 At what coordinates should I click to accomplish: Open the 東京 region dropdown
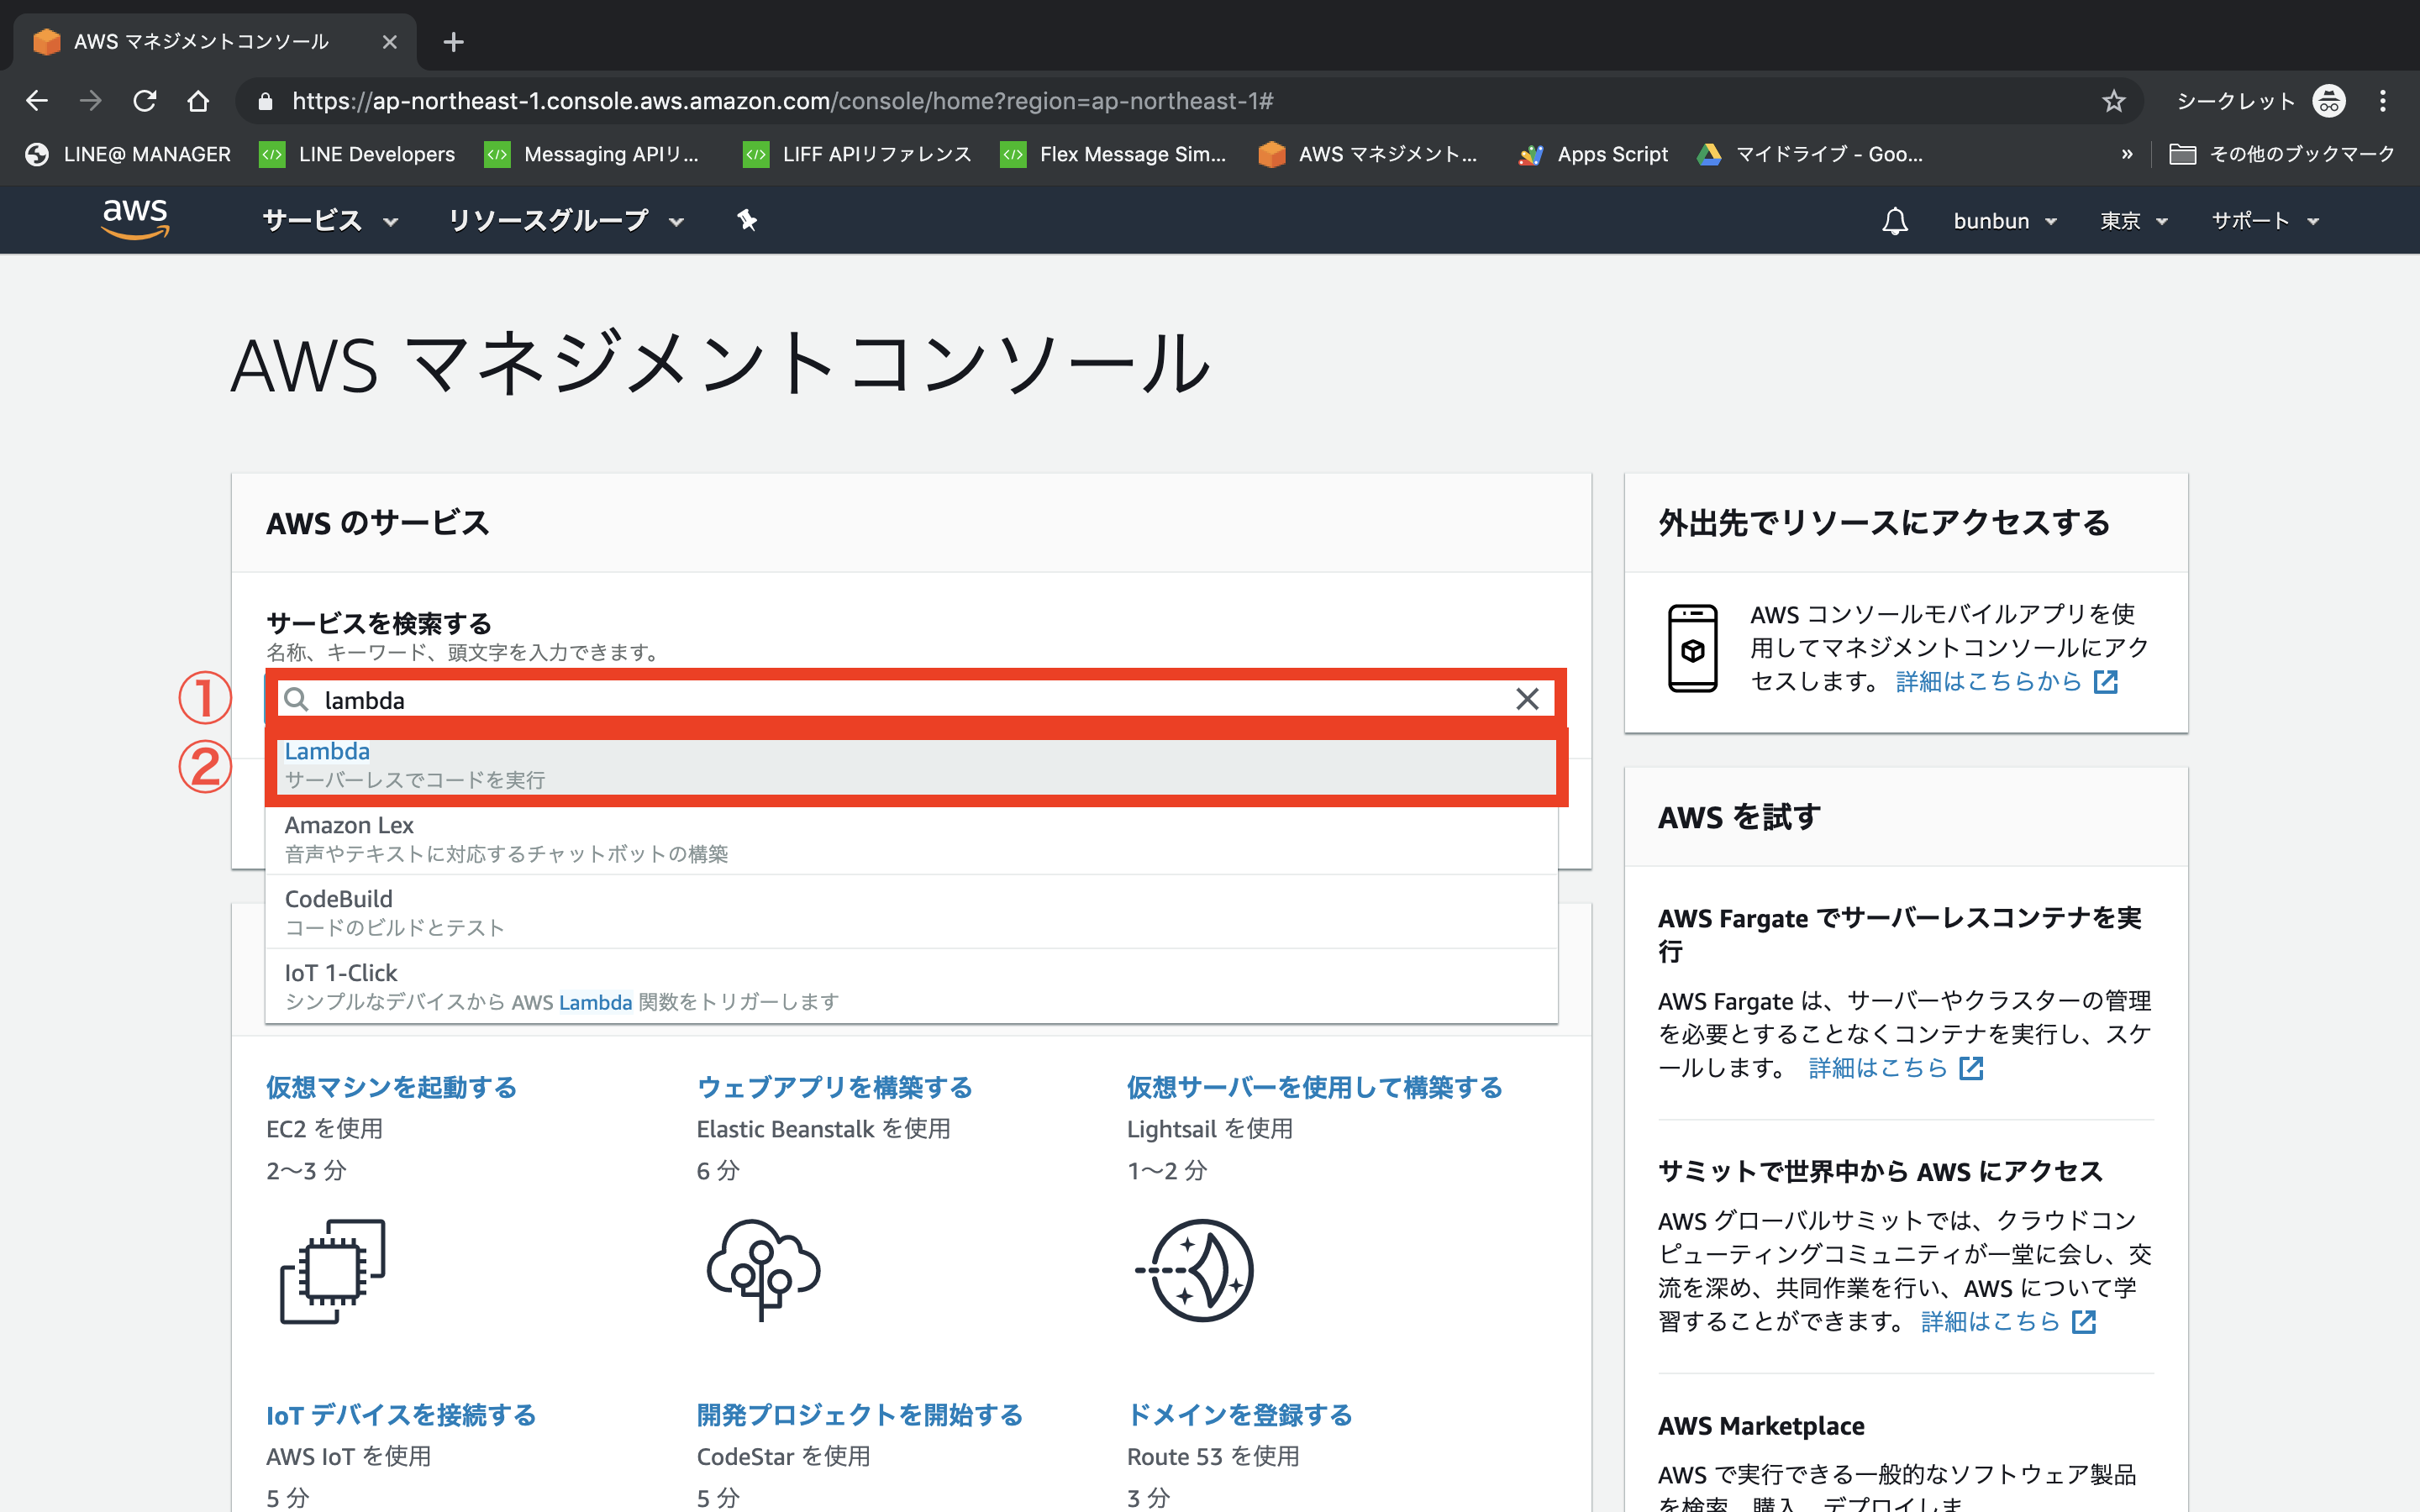tap(2134, 221)
